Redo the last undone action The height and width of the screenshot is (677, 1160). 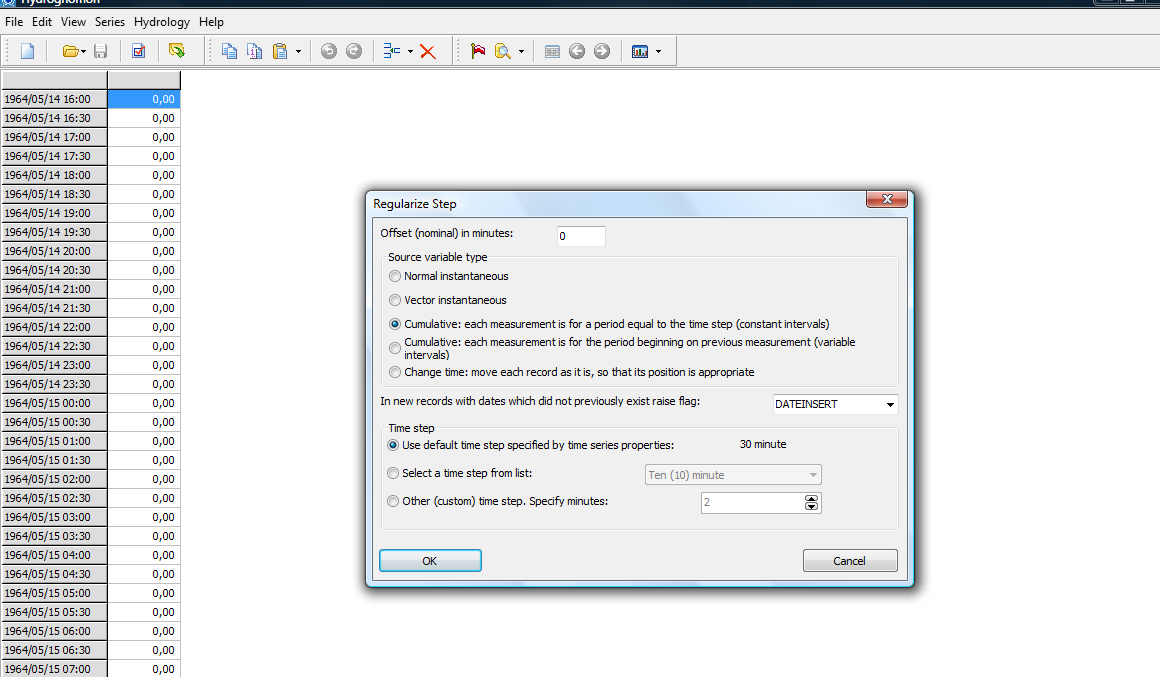tap(354, 51)
